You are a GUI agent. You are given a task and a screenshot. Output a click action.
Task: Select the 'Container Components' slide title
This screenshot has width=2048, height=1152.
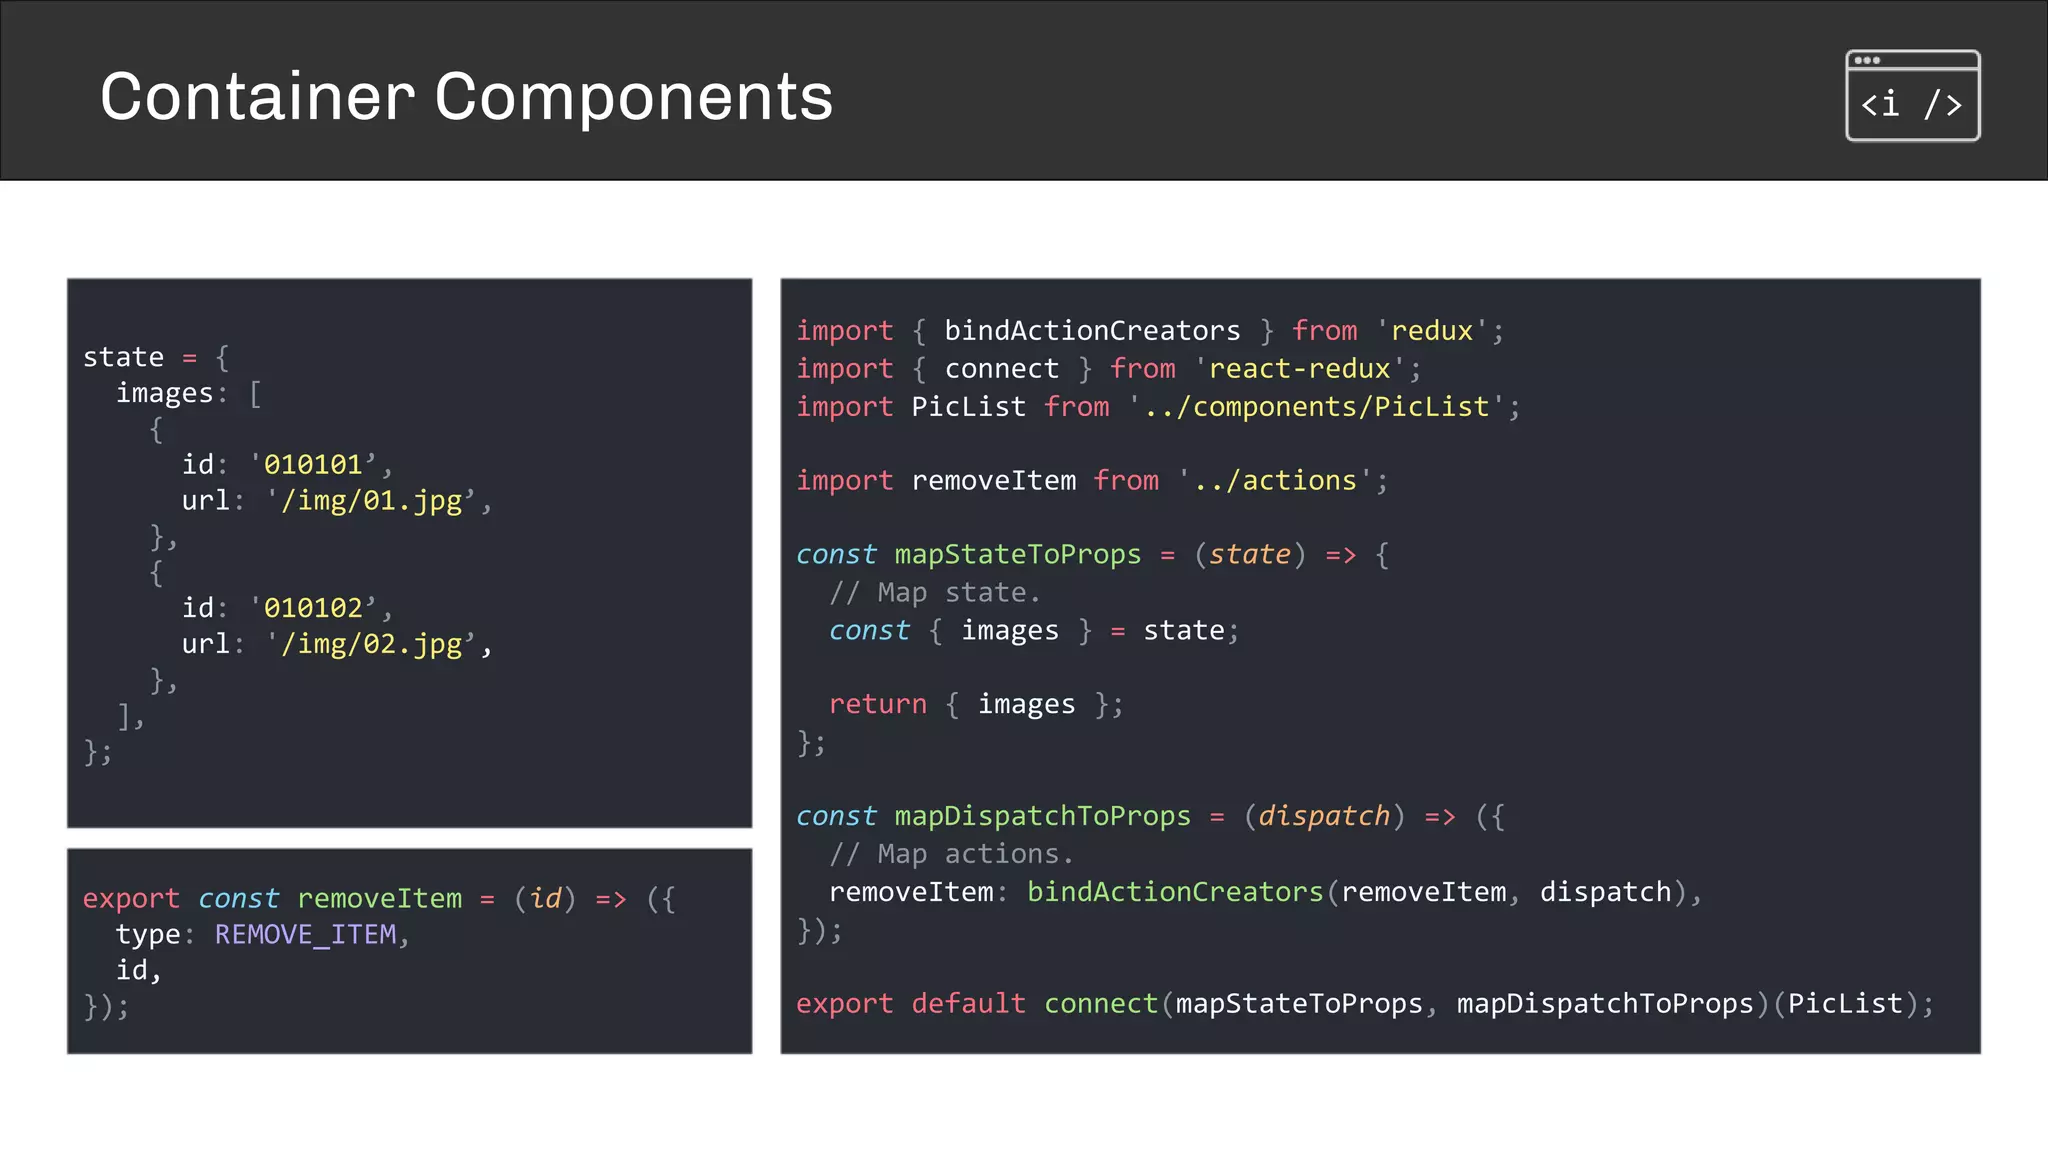click(466, 97)
